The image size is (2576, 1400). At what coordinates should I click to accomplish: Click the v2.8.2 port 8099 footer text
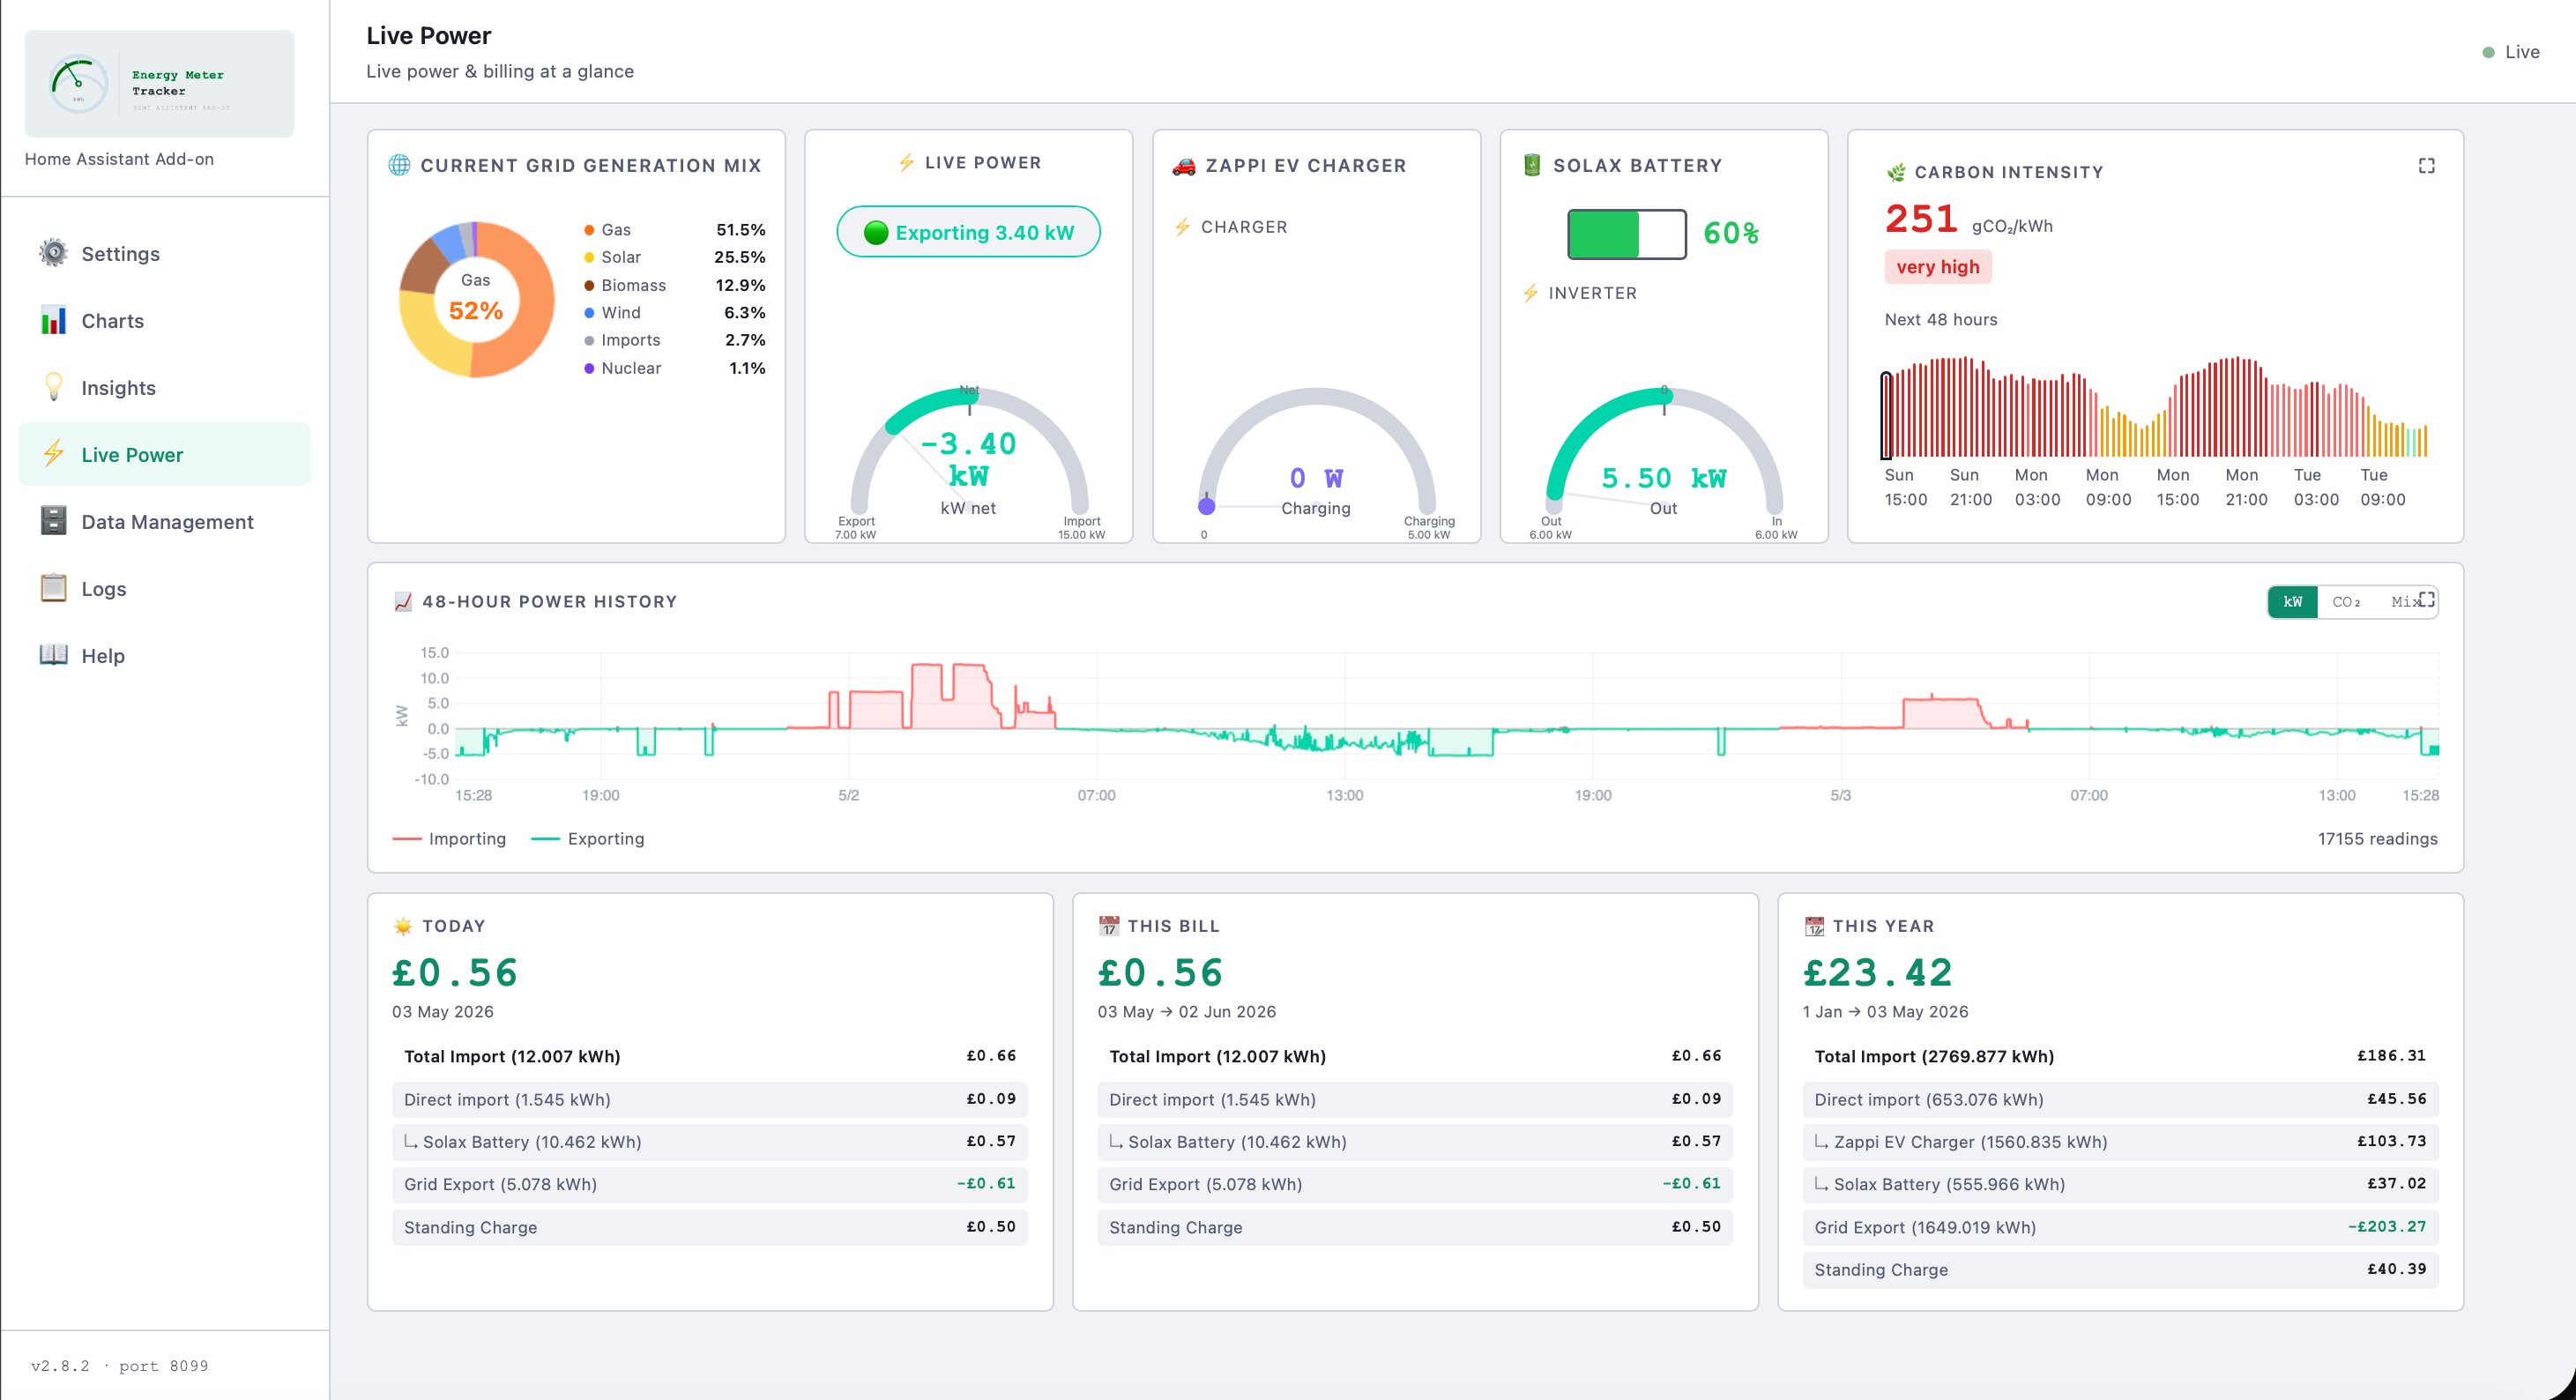tap(119, 1365)
